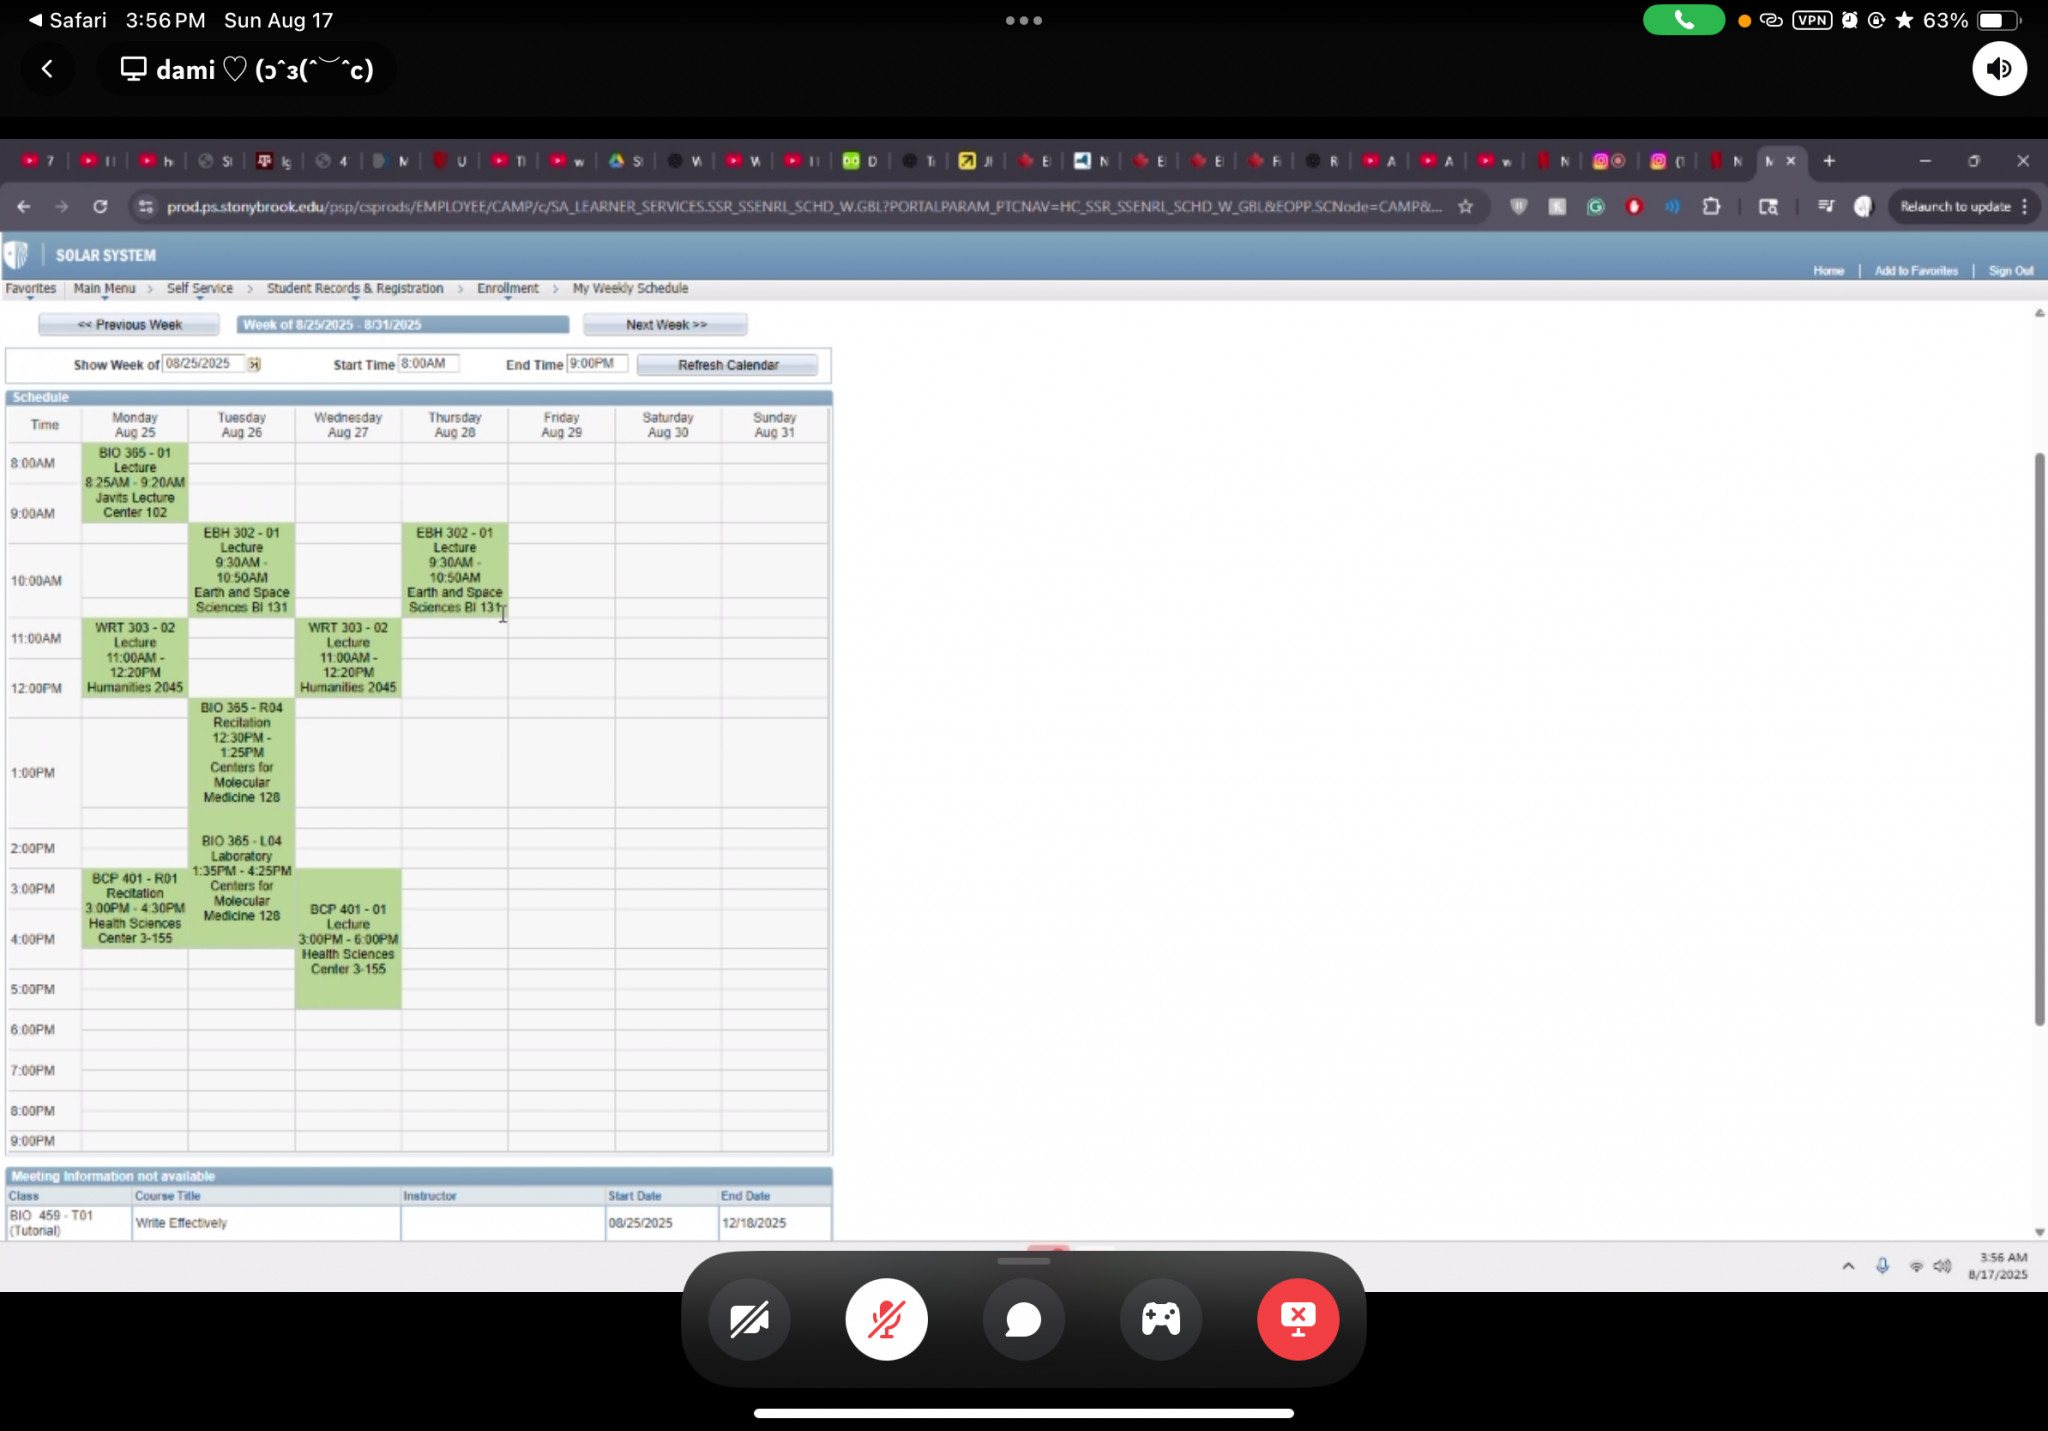Click the bookmark star in address bar
The width and height of the screenshot is (2048, 1431).
coord(1466,207)
